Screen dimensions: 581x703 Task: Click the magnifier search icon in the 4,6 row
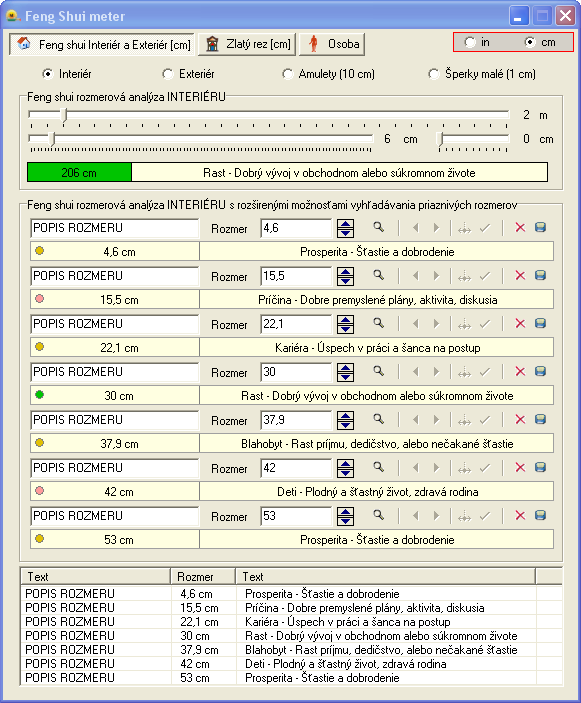point(379,227)
